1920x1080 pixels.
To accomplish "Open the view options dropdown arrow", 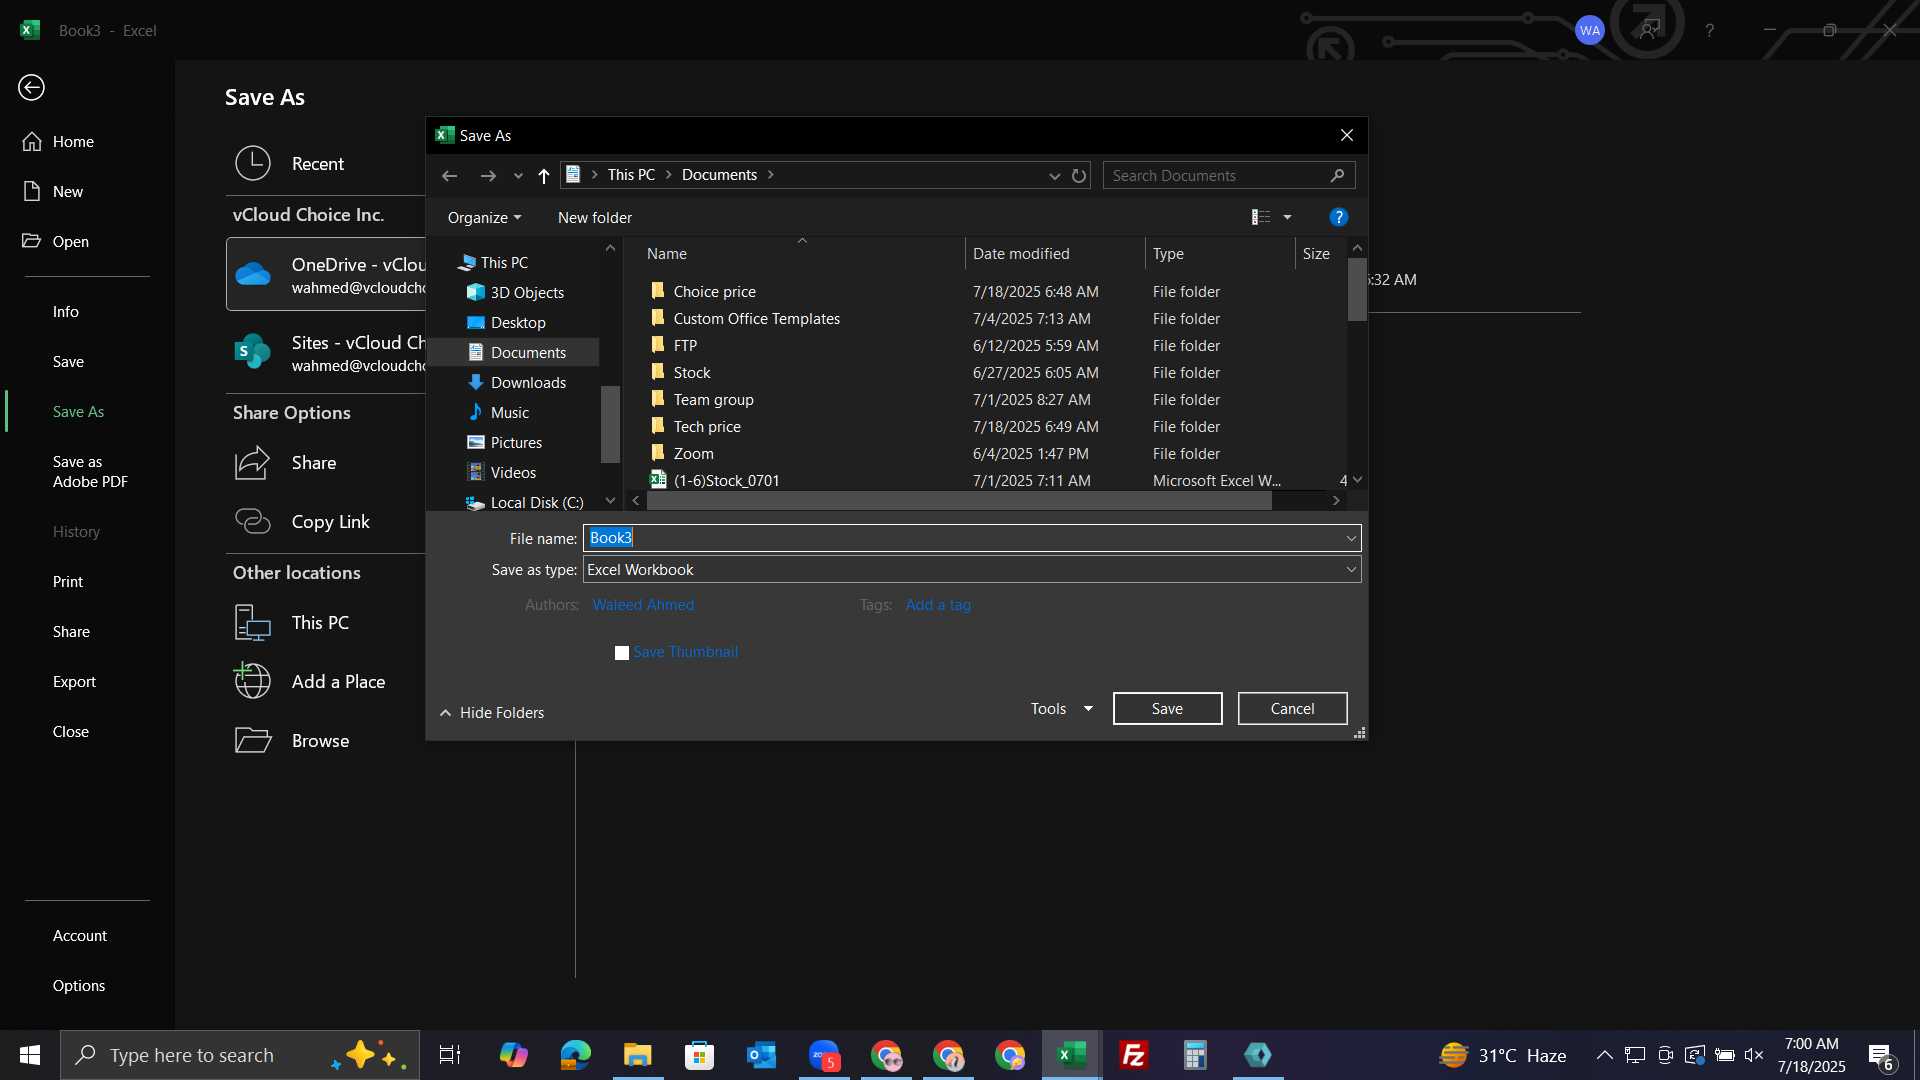I will (1287, 217).
